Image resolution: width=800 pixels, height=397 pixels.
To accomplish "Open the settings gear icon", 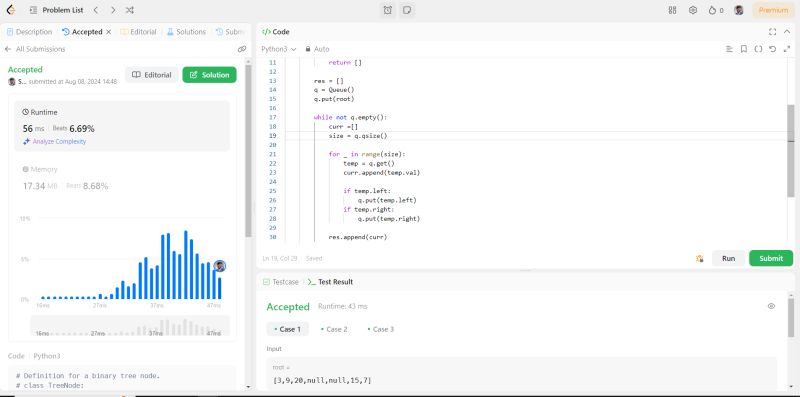I will coord(693,10).
